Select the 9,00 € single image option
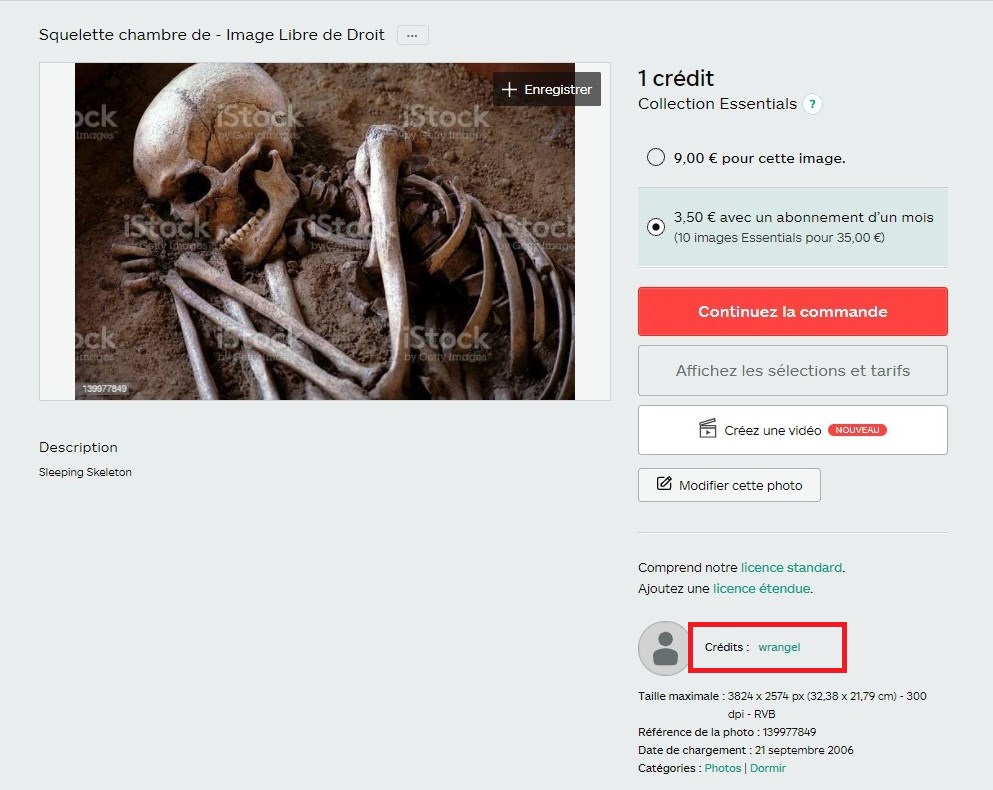 656,157
